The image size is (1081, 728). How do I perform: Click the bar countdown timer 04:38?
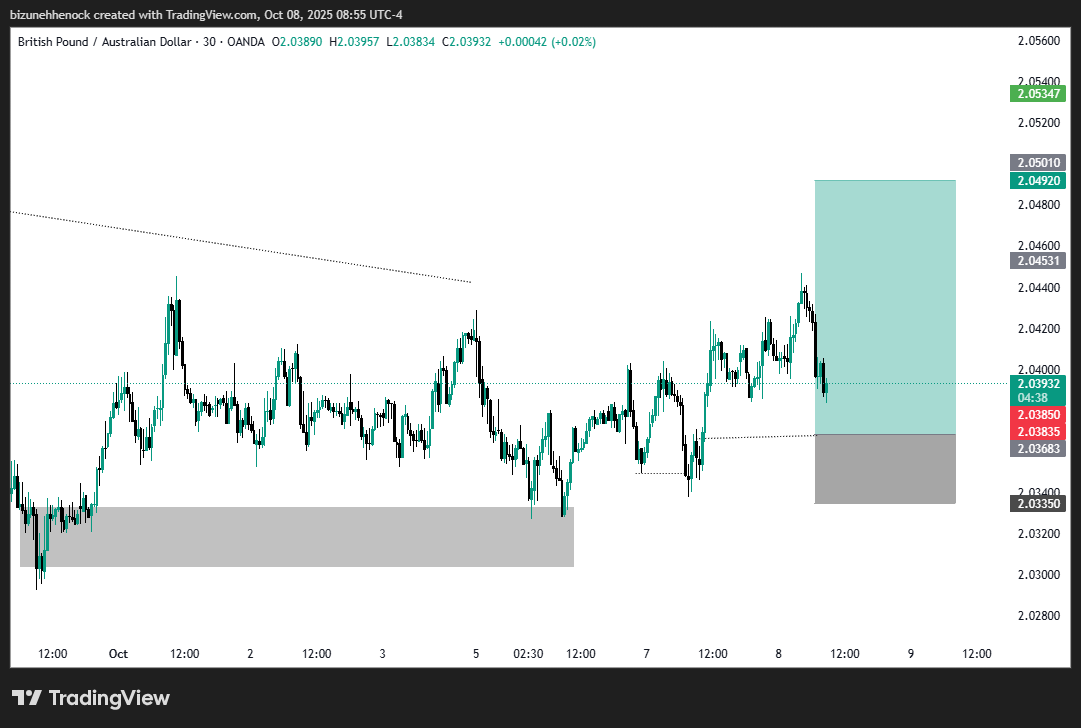[x=1040, y=397]
